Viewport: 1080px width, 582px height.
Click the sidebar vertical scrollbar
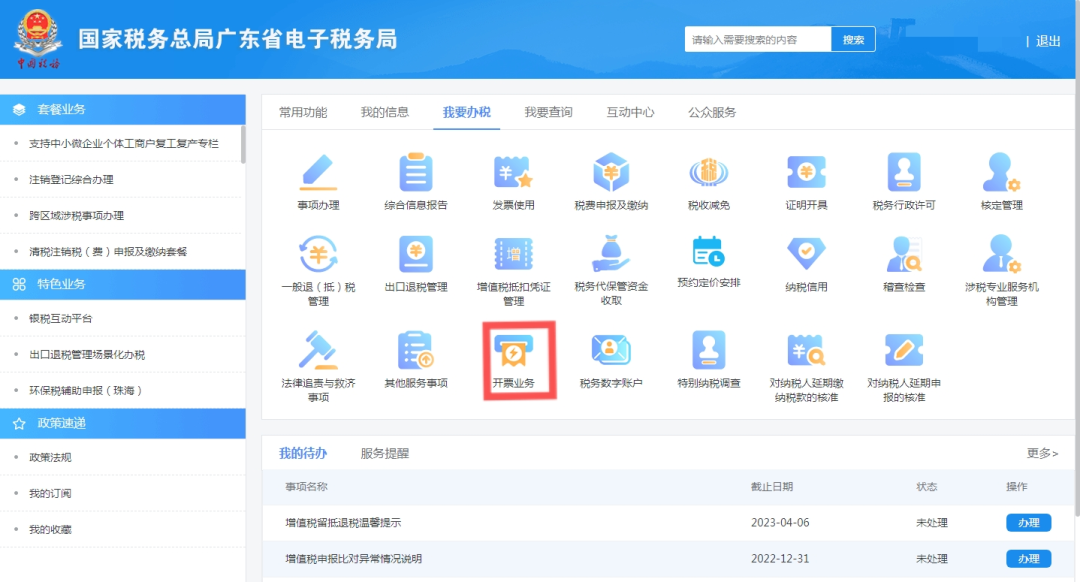(x=243, y=144)
